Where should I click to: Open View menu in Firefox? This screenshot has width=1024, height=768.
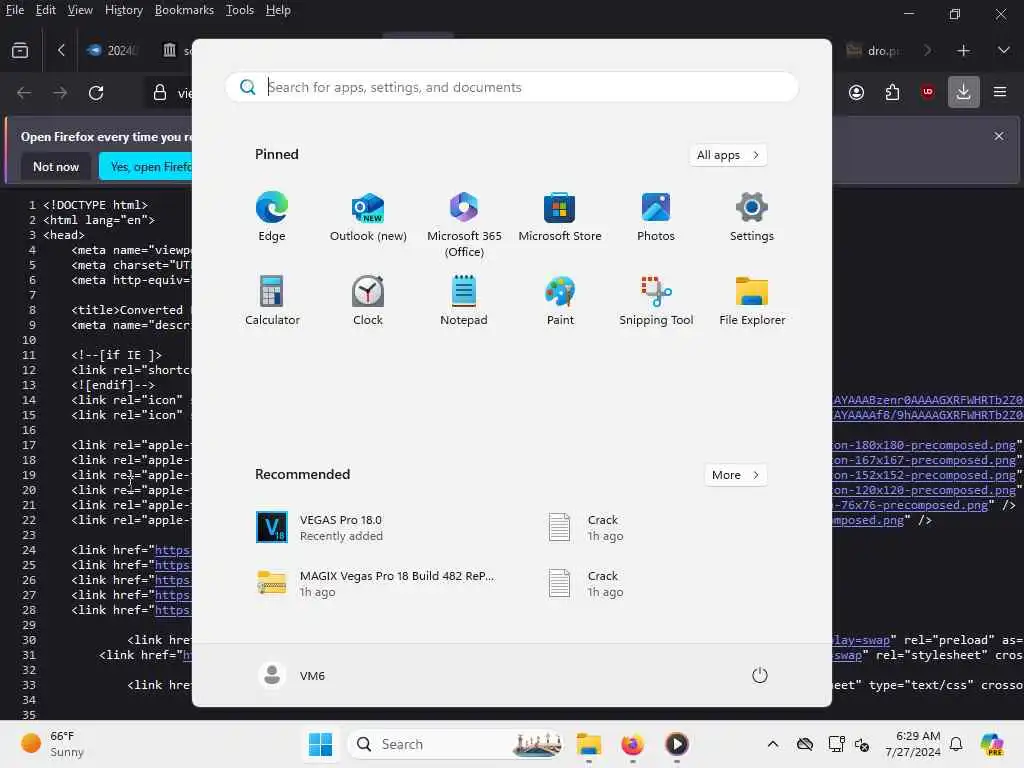coord(80,10)
